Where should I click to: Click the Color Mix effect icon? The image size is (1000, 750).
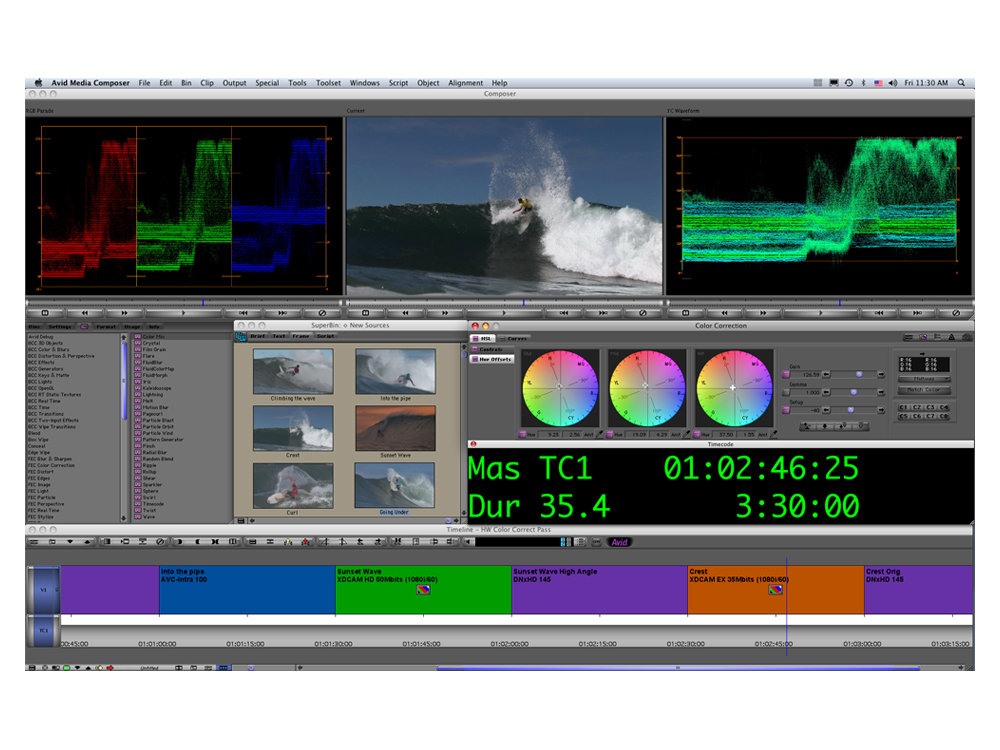coord(137,337)
